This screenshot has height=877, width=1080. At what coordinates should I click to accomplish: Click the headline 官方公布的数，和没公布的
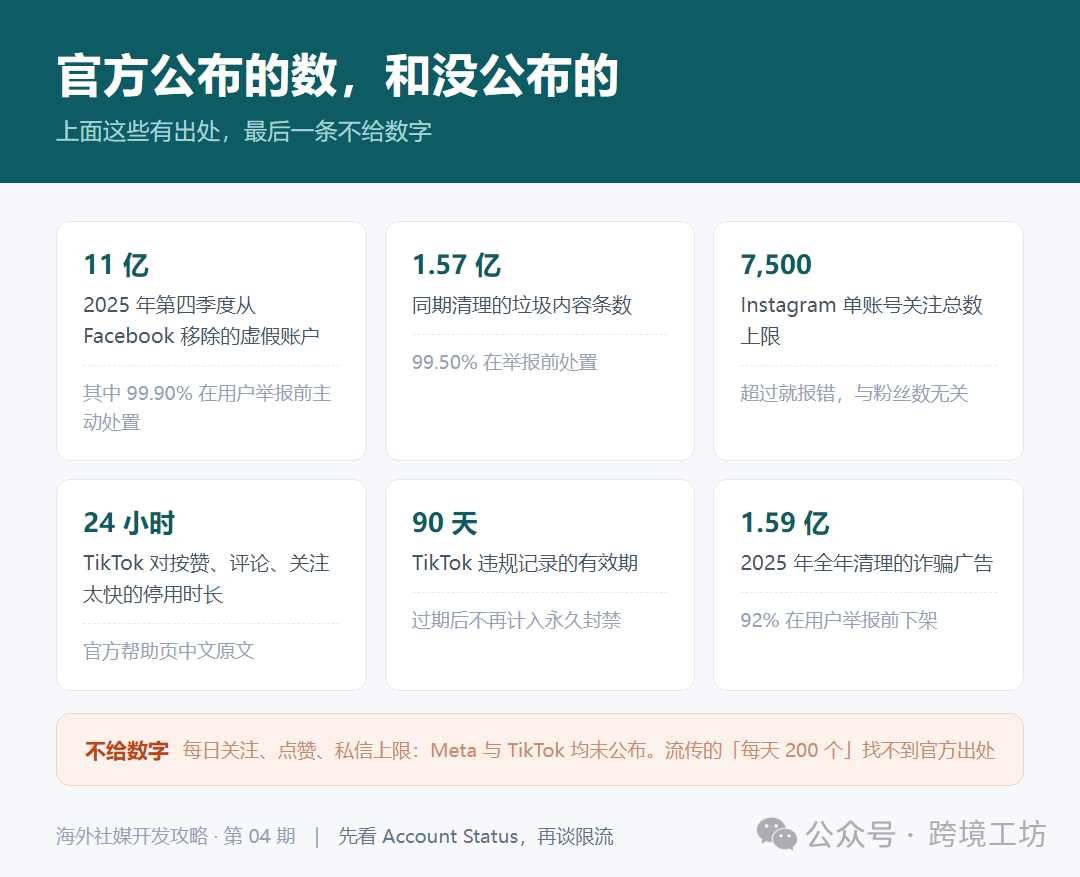(x=338, y=76)
